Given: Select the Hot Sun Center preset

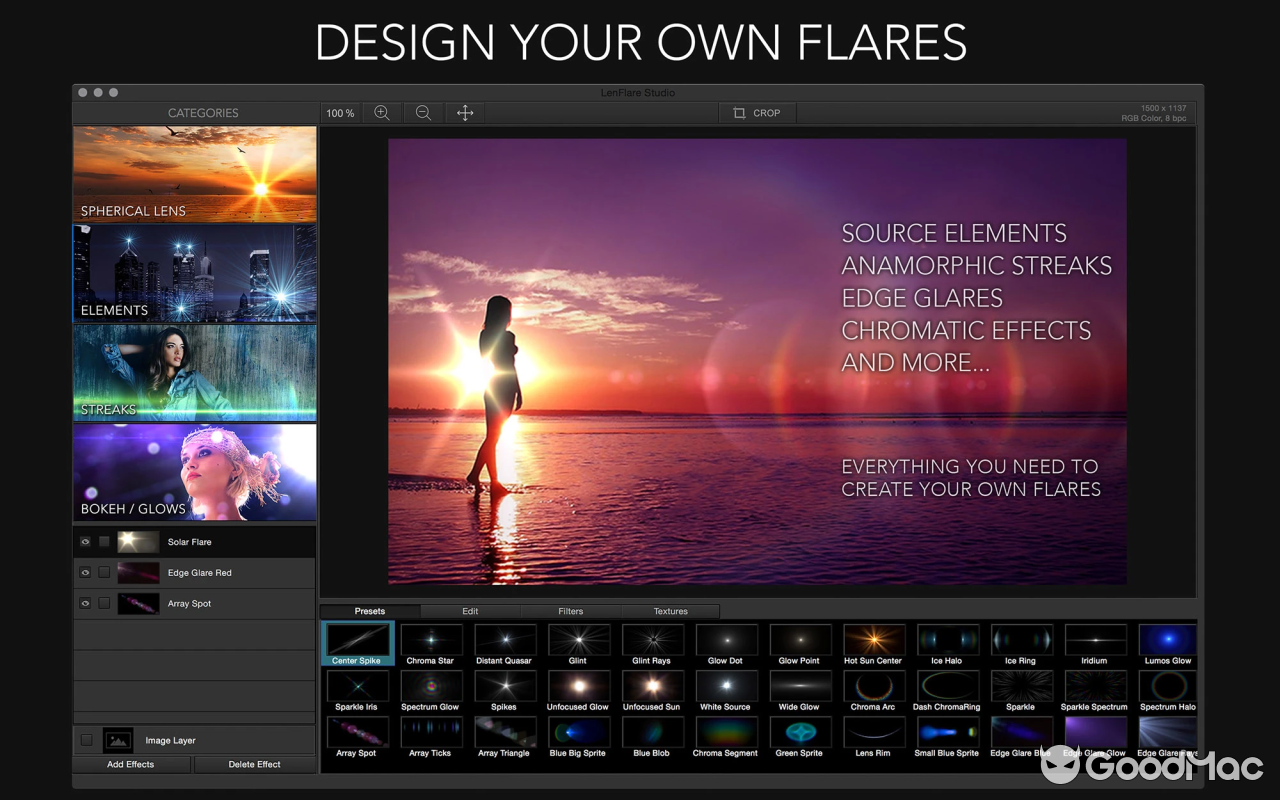Looking at the screenshot, I should pos(874,640).
